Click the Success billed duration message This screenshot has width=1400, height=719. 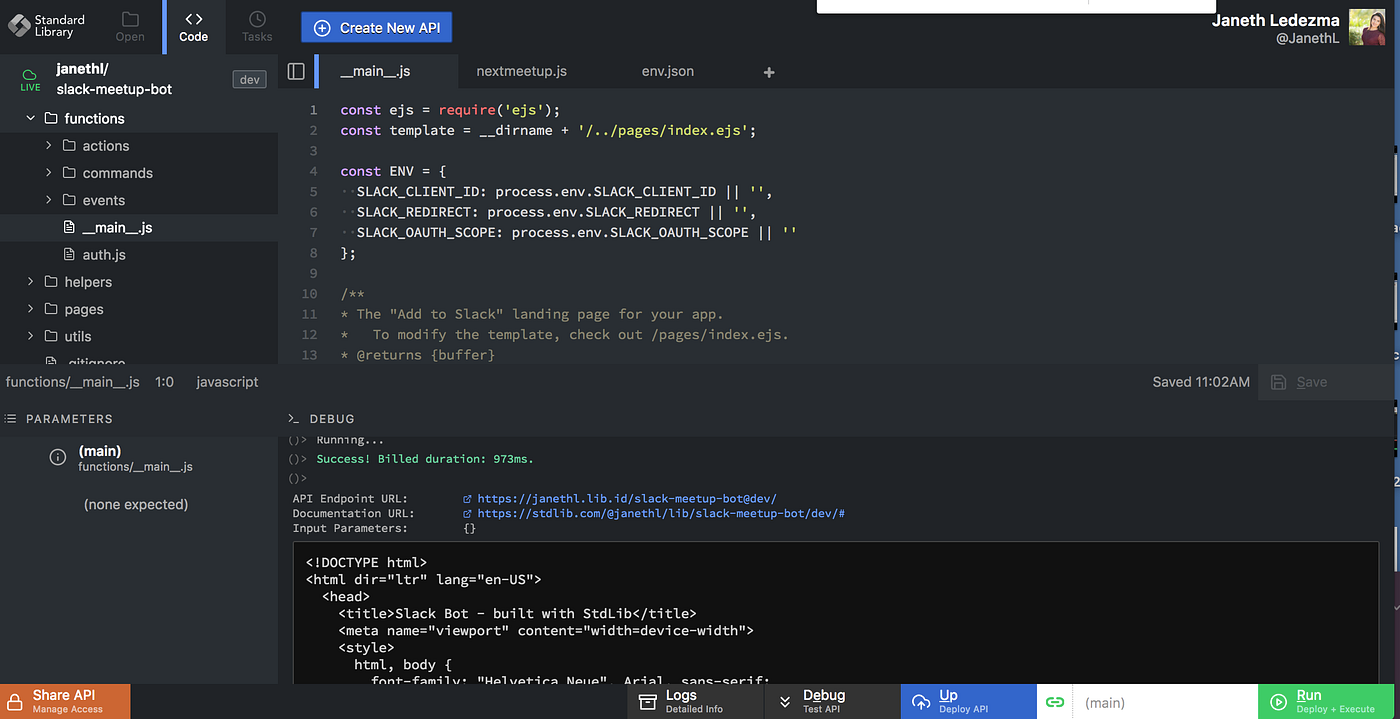[x=425, y=459]
